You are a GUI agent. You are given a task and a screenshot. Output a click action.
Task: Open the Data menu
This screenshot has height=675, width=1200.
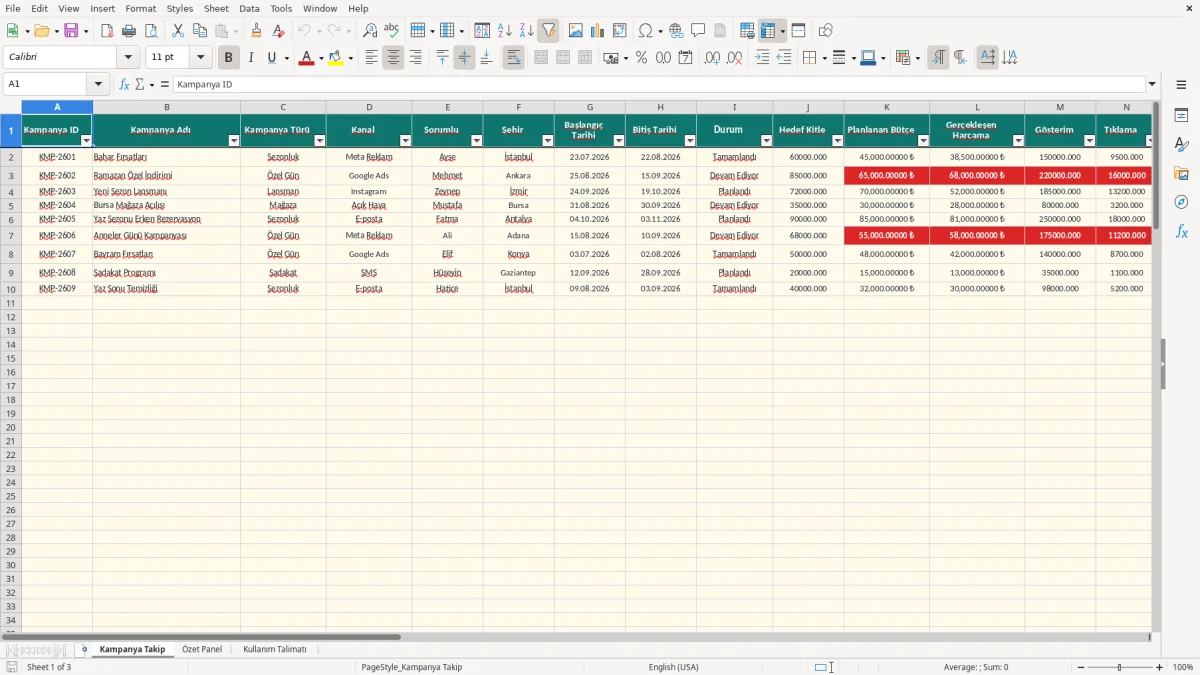point(249,8)
